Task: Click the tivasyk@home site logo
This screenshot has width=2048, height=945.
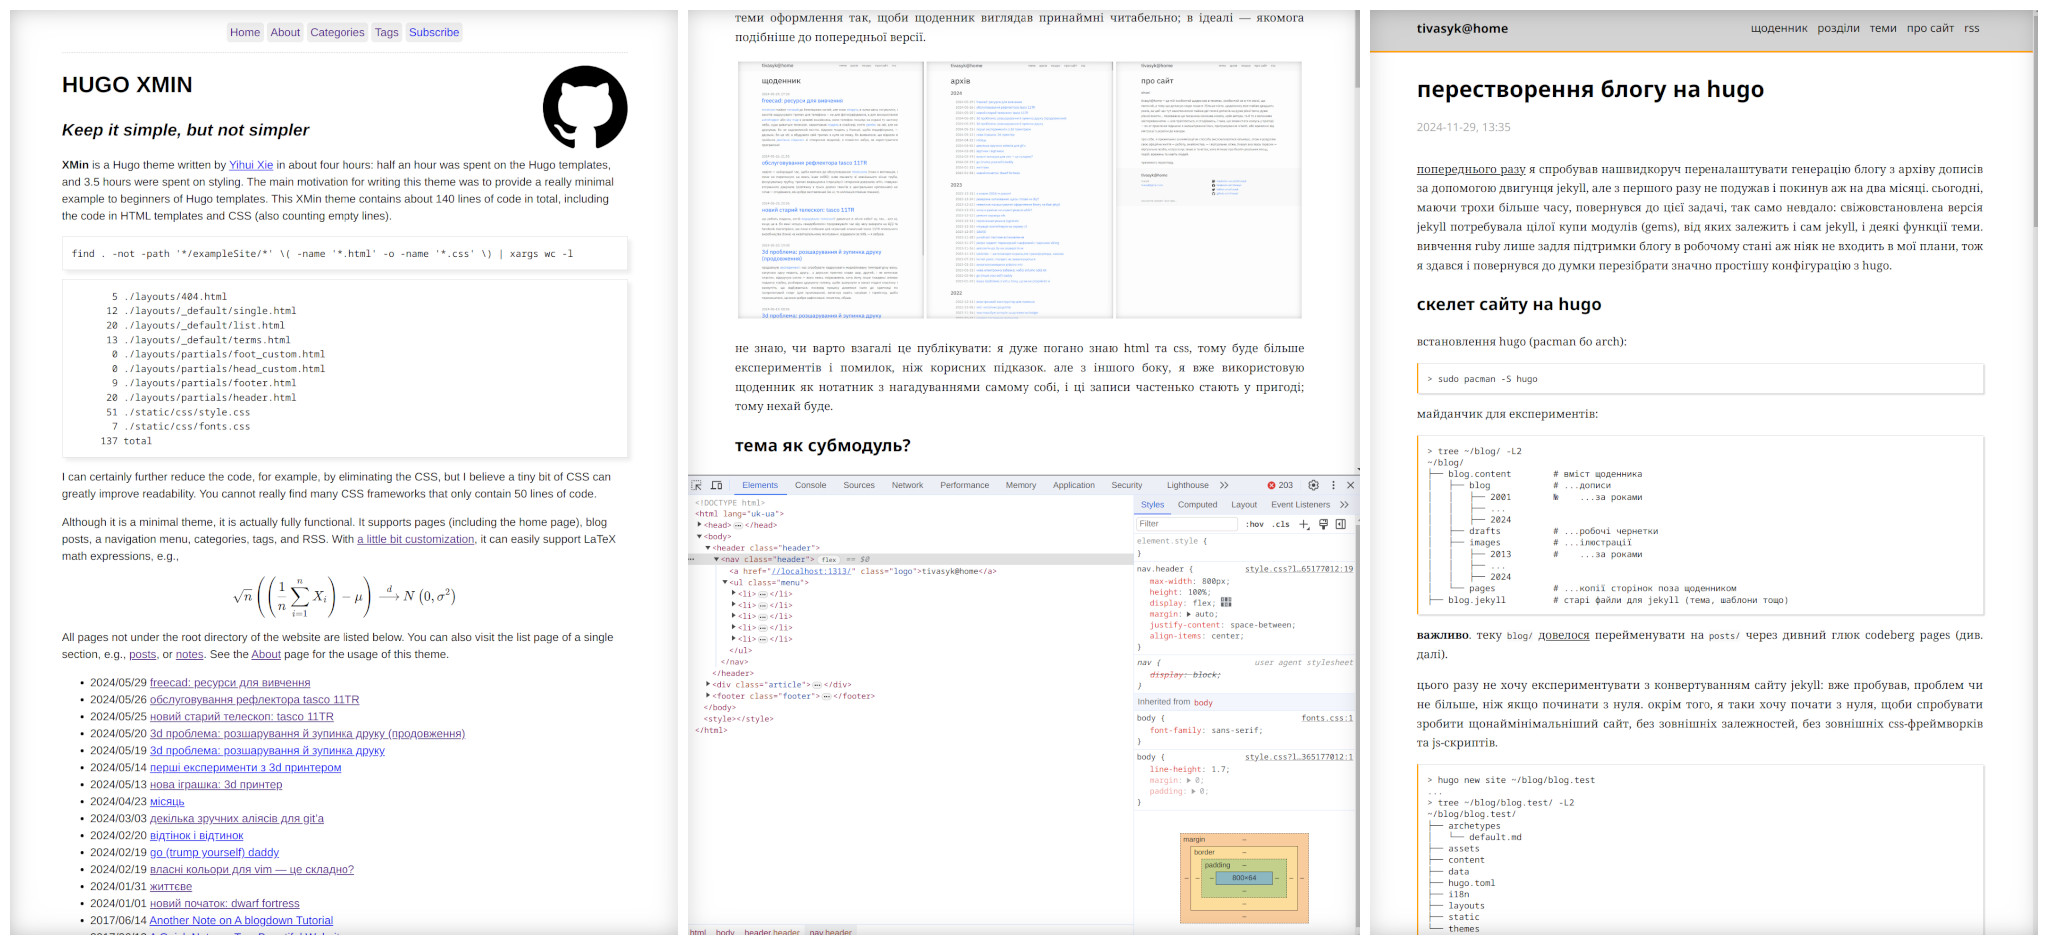Action: (1462, 28)
